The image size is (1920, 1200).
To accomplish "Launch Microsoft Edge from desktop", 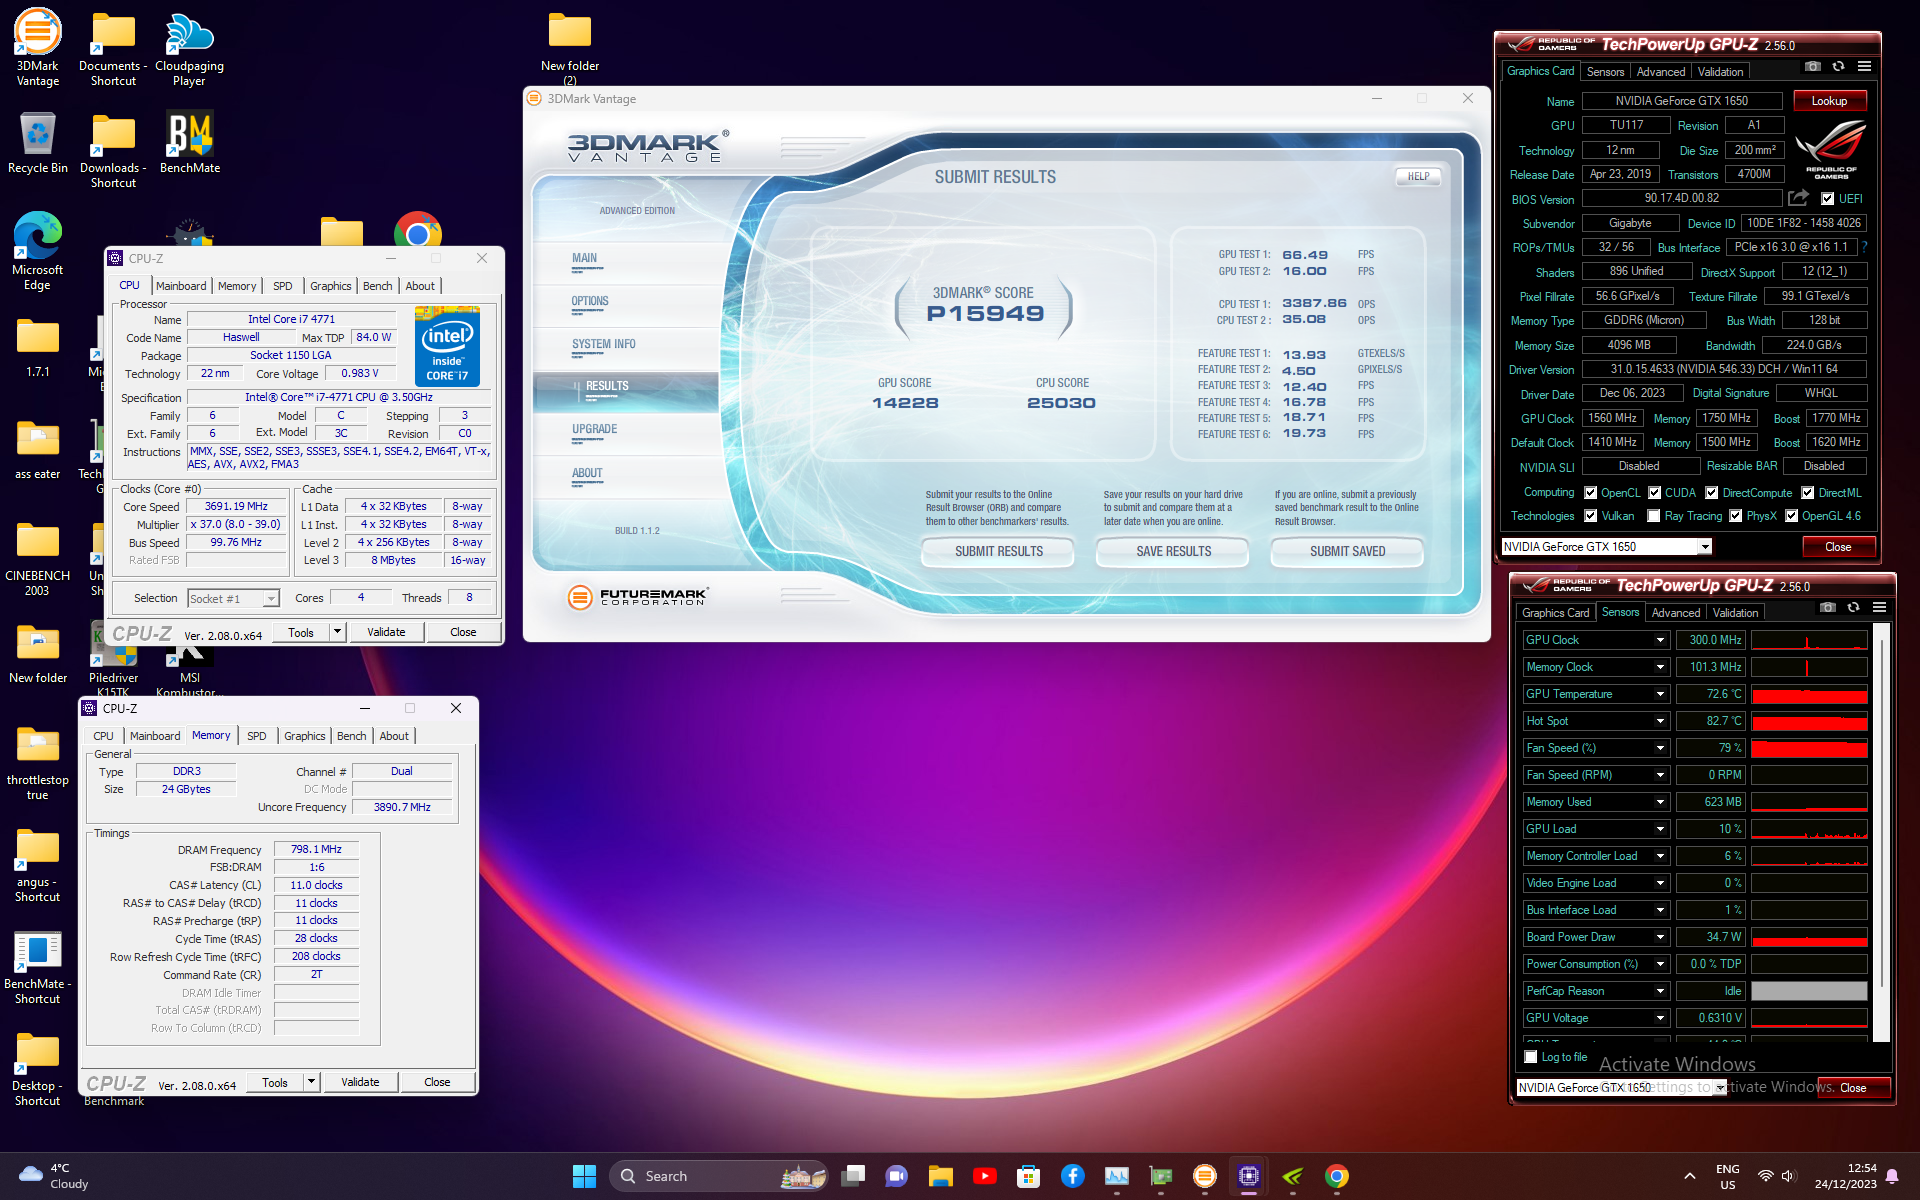I will [x=37, y=250].
